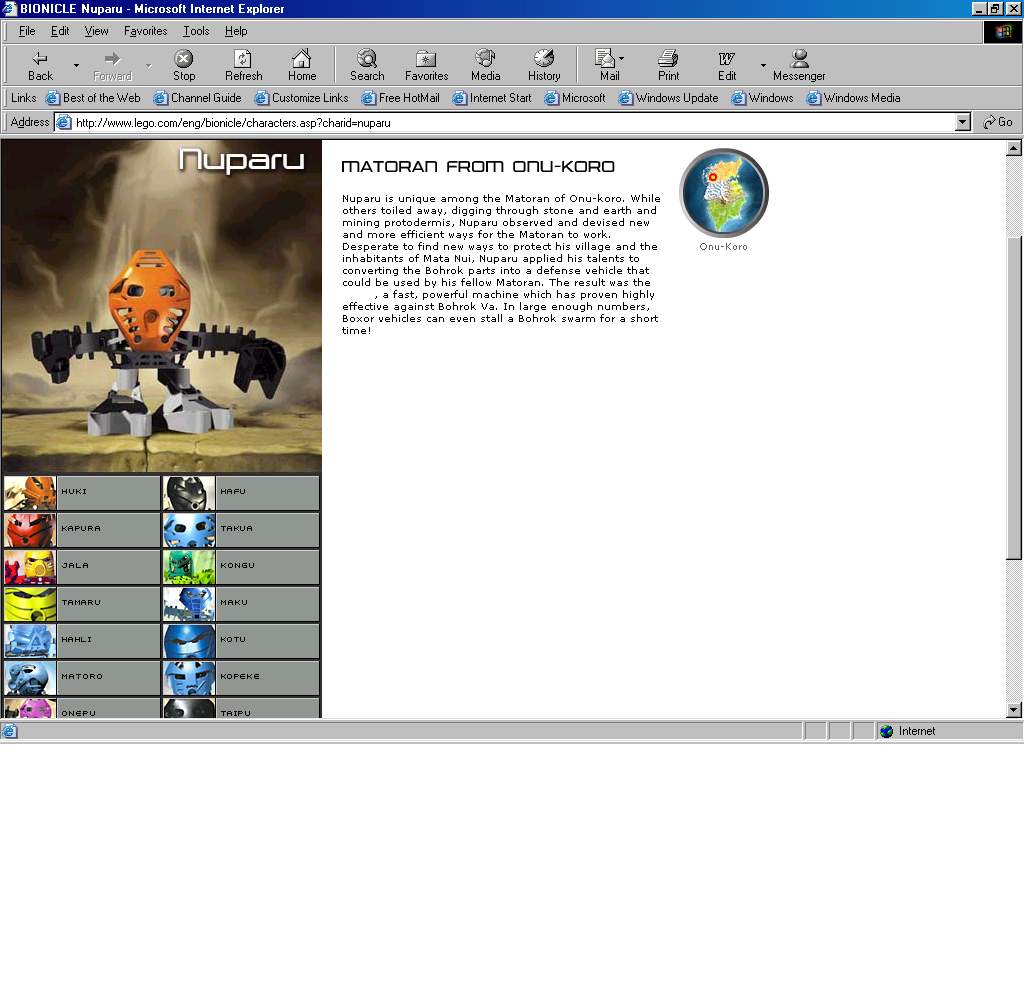Open the Favorites toolbar pane
The width and height of the screenshot is (1024, 1000).
click(x=426, y=65)
